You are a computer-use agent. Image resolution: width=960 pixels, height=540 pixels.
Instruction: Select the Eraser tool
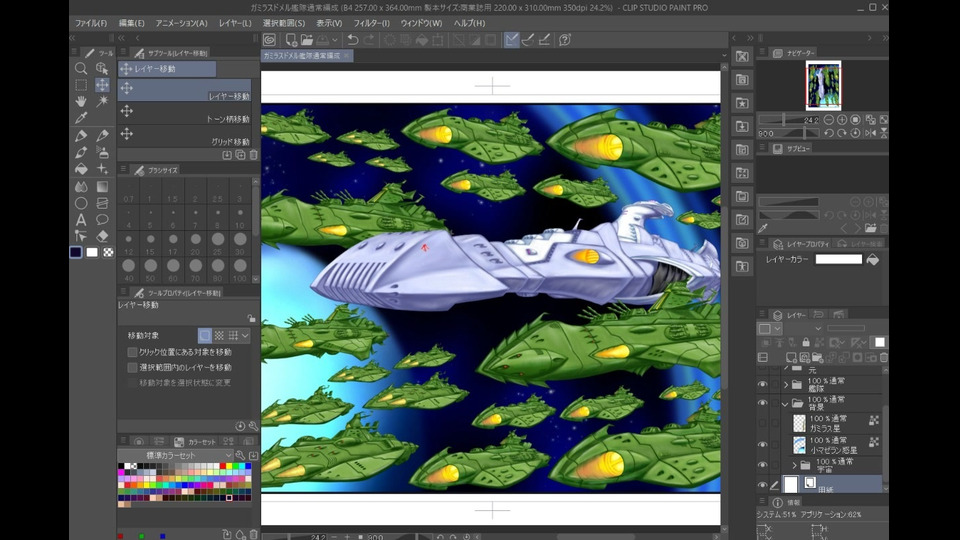(x=102, y=236)
